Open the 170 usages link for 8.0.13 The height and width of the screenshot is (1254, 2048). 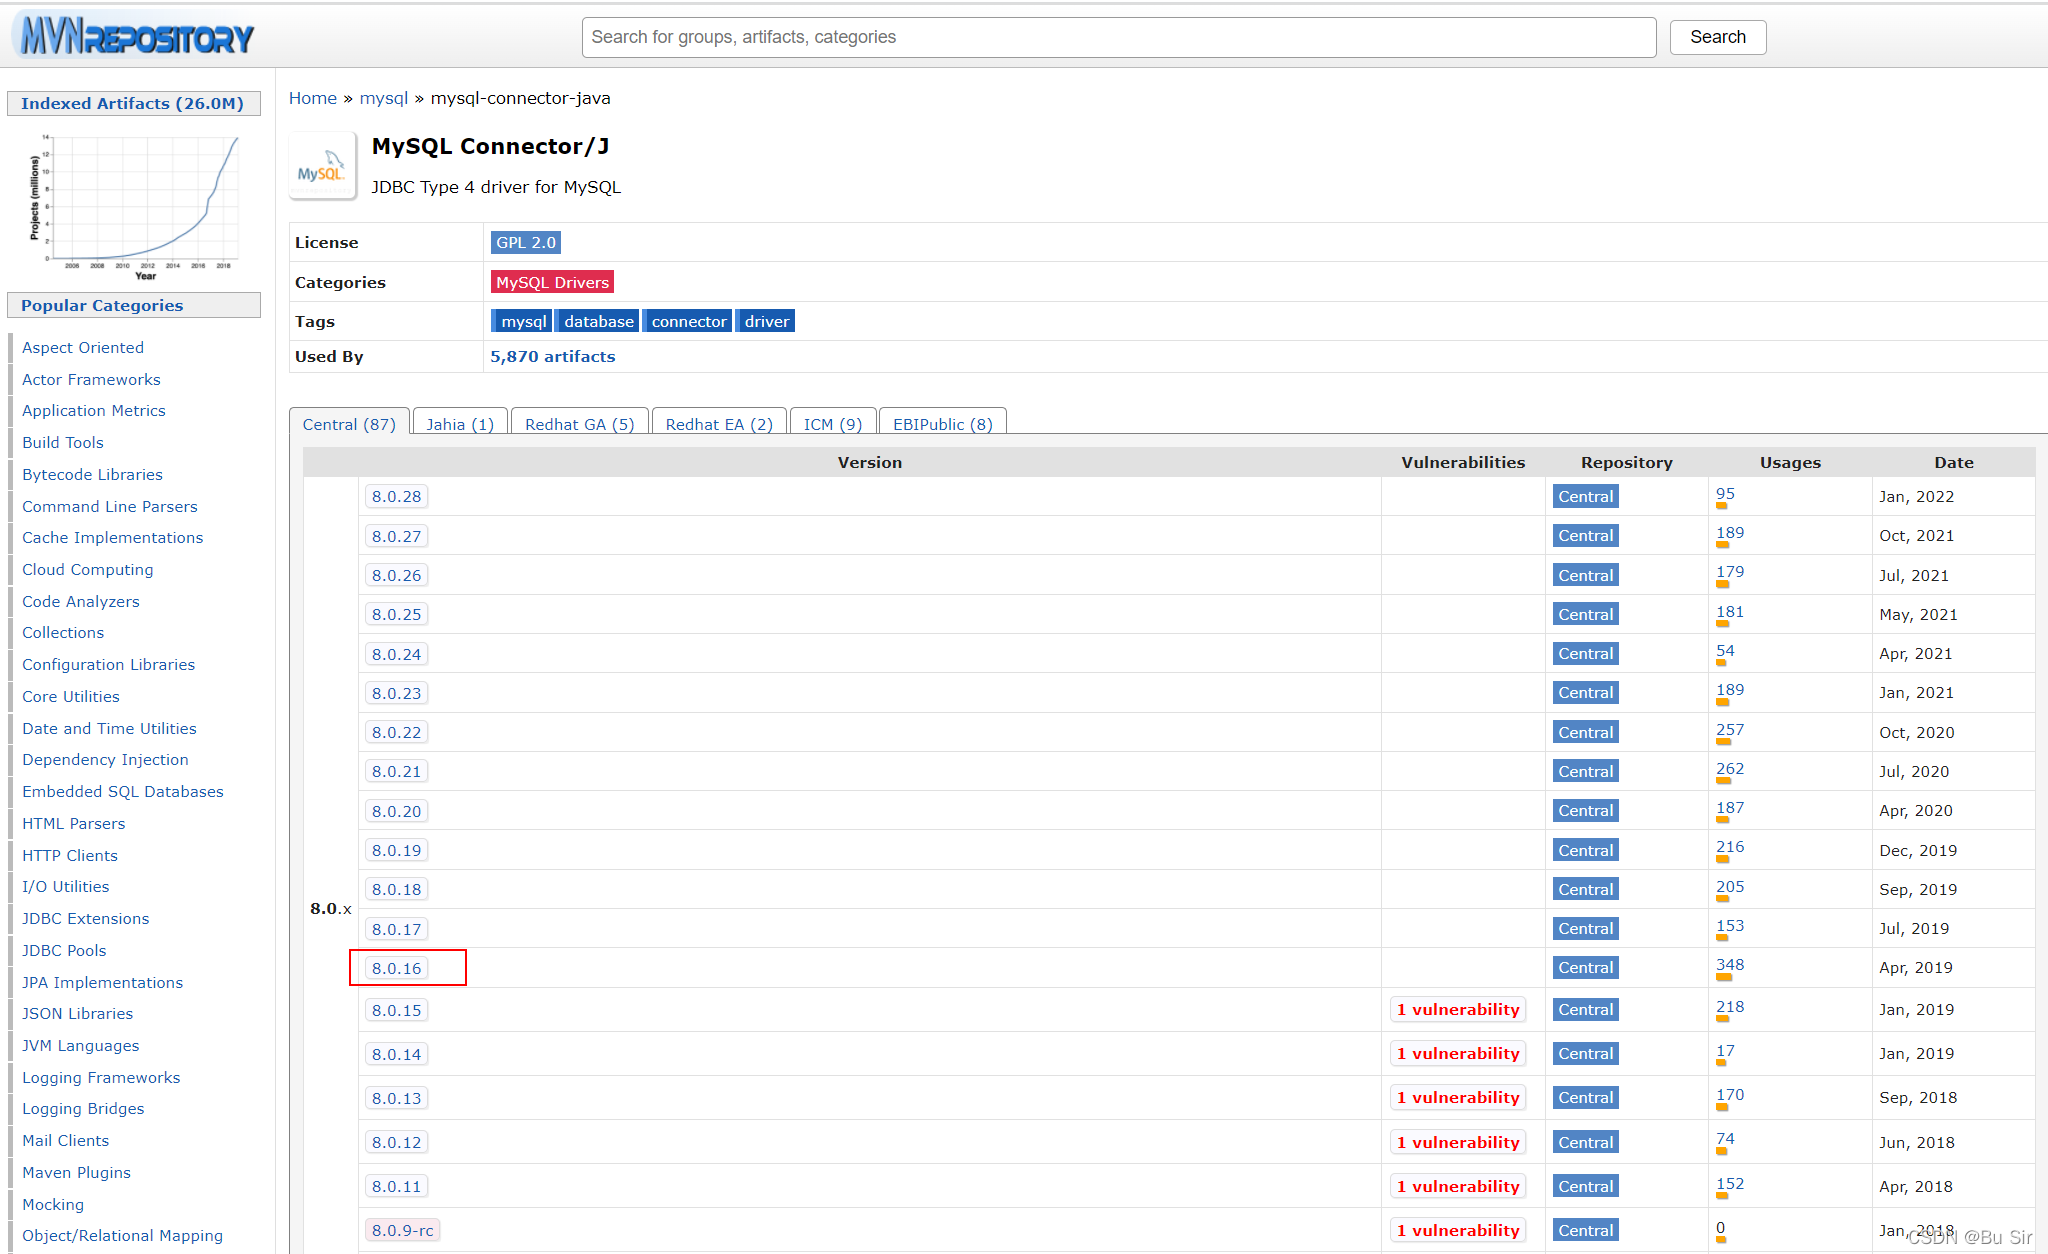tap(1730, 1095)
